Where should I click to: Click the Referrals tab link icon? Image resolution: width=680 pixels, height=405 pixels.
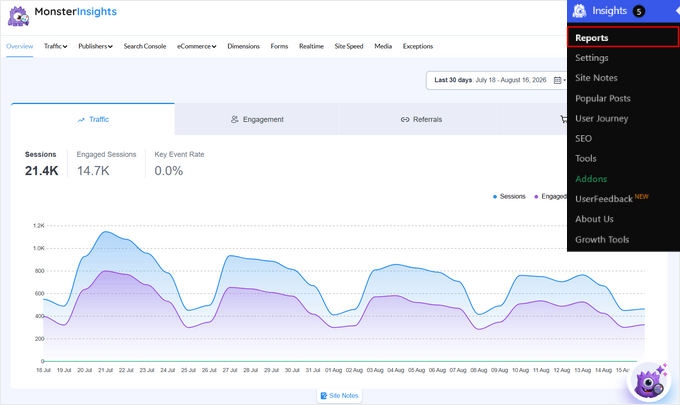coord(405,120)
